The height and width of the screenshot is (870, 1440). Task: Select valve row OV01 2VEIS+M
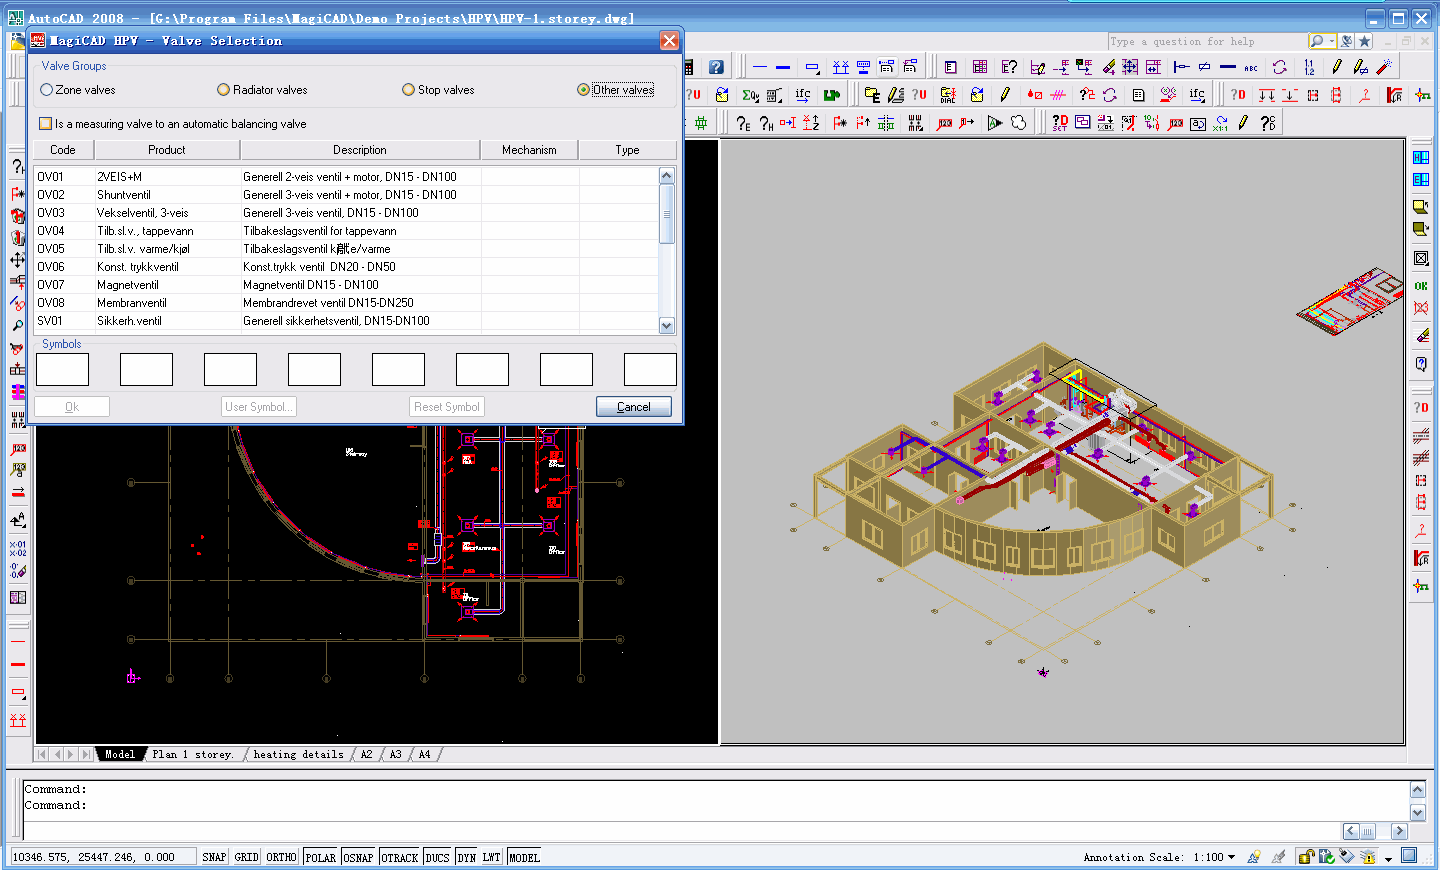pyautogui.click(x=346, y=177)
